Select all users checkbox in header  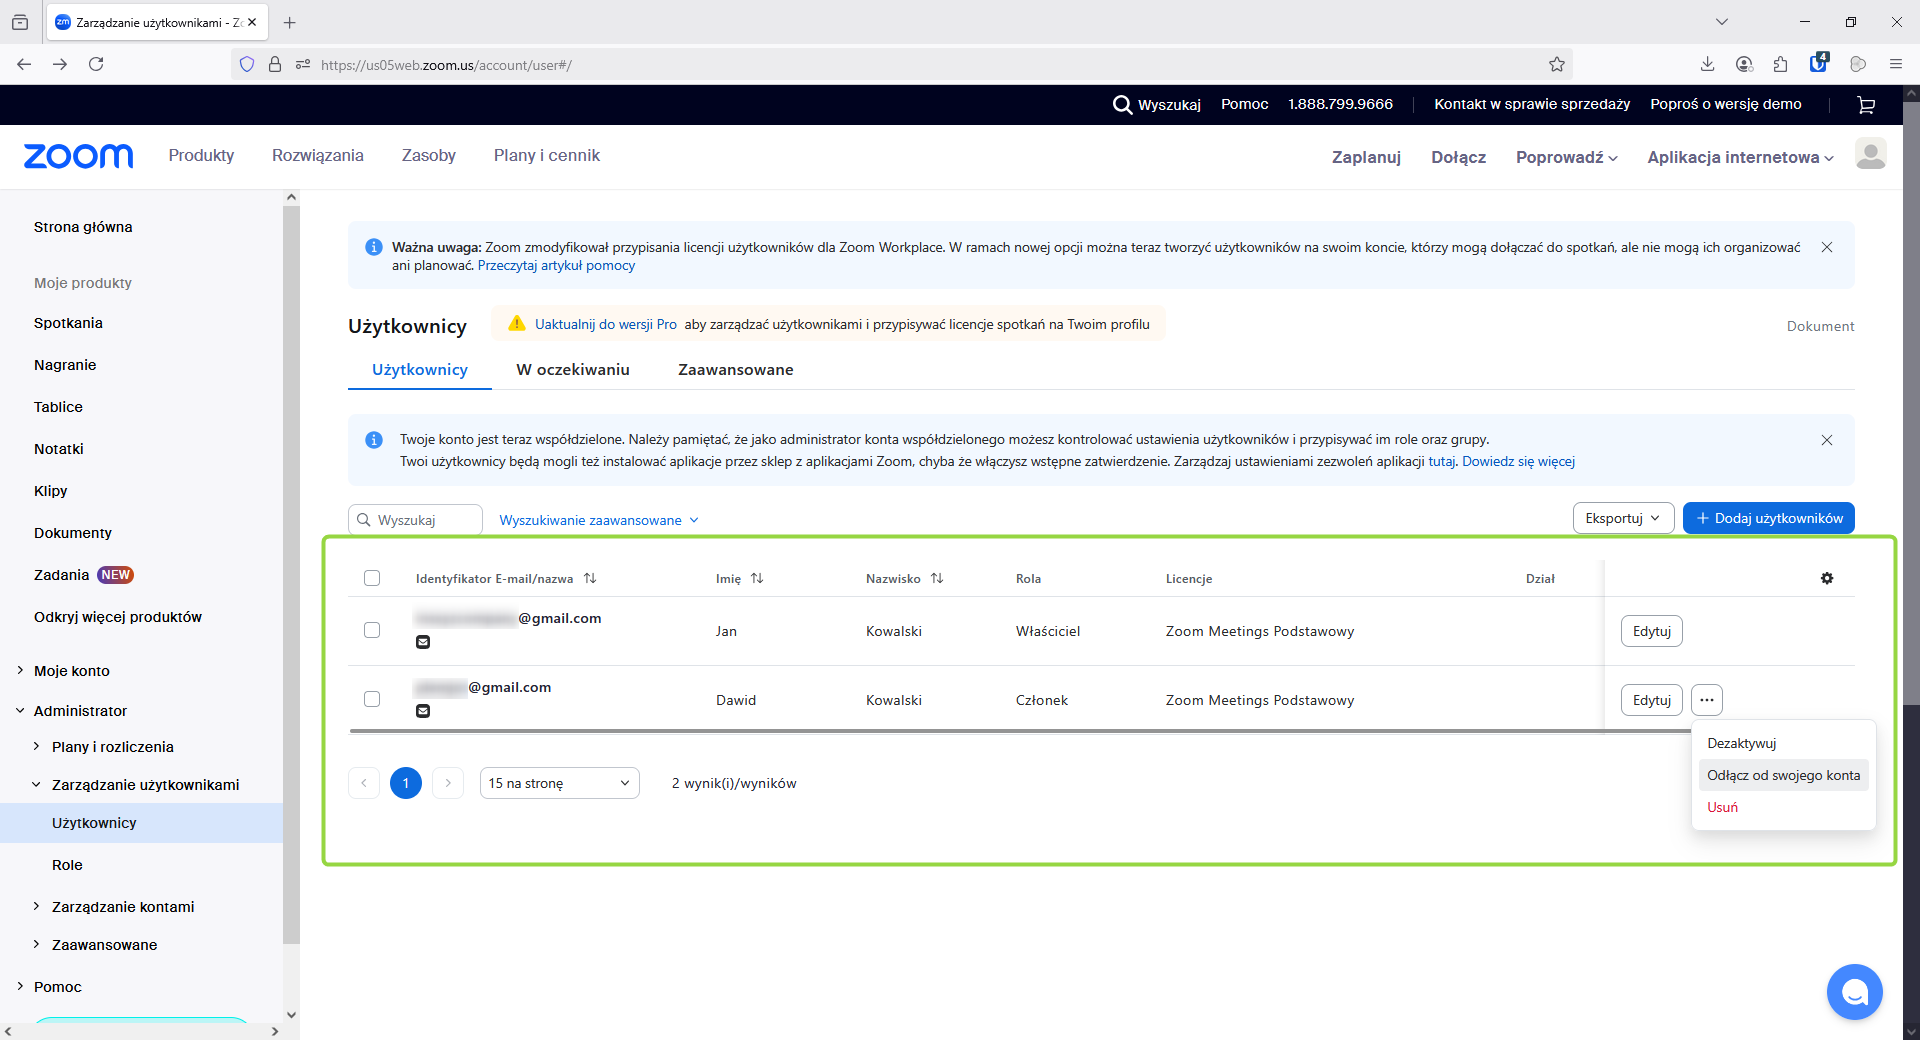(x=372, y=578)
